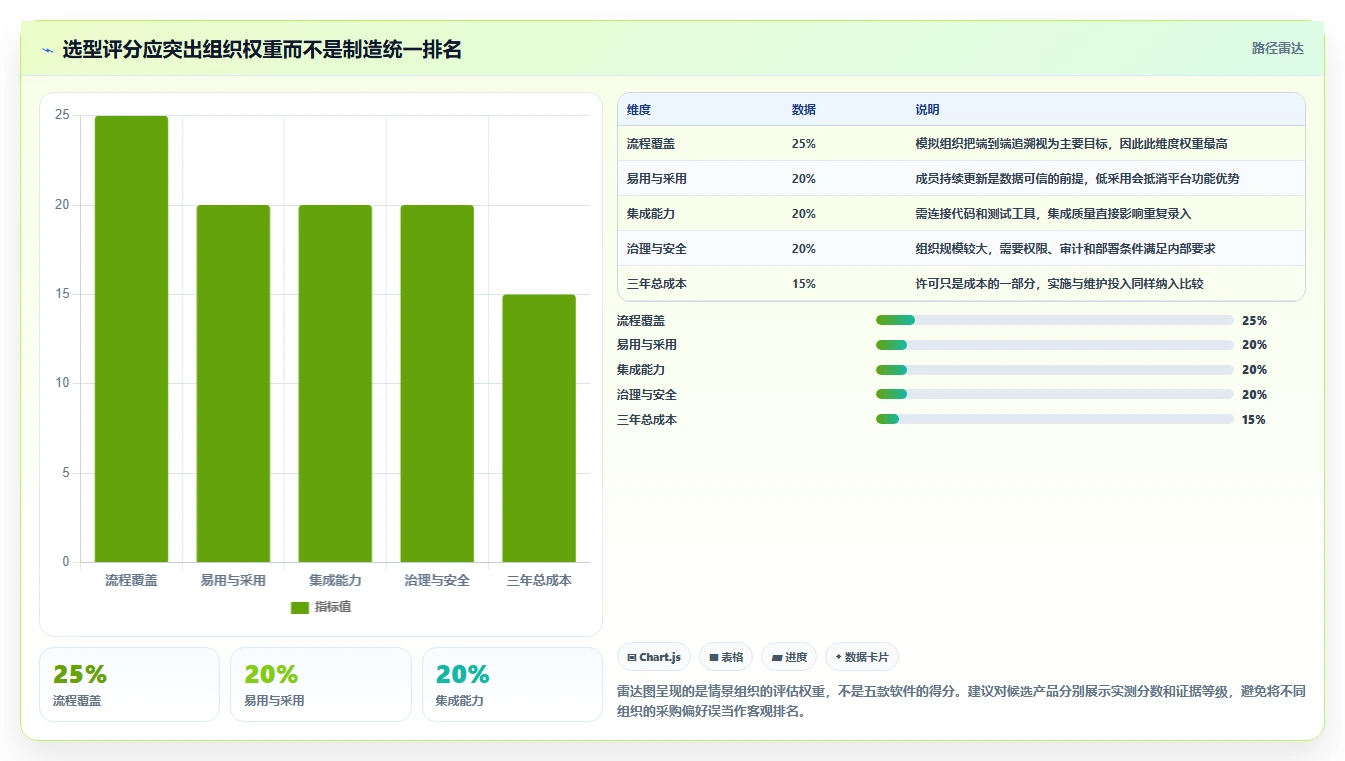Click the 路径雷达 label in the header
Screen dimensions: 1345x761
(x=1278, y=48)
